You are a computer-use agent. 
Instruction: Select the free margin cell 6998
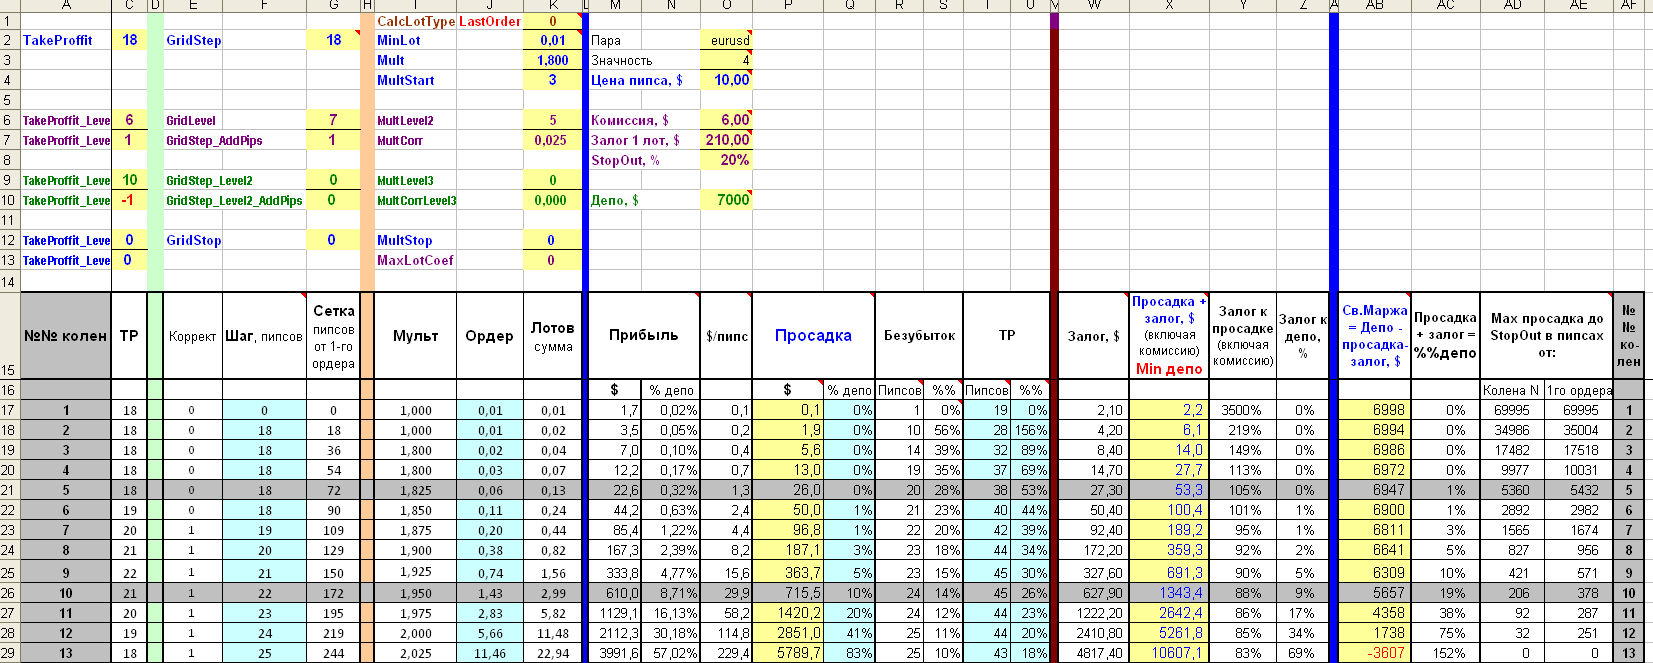[1374, 410]
